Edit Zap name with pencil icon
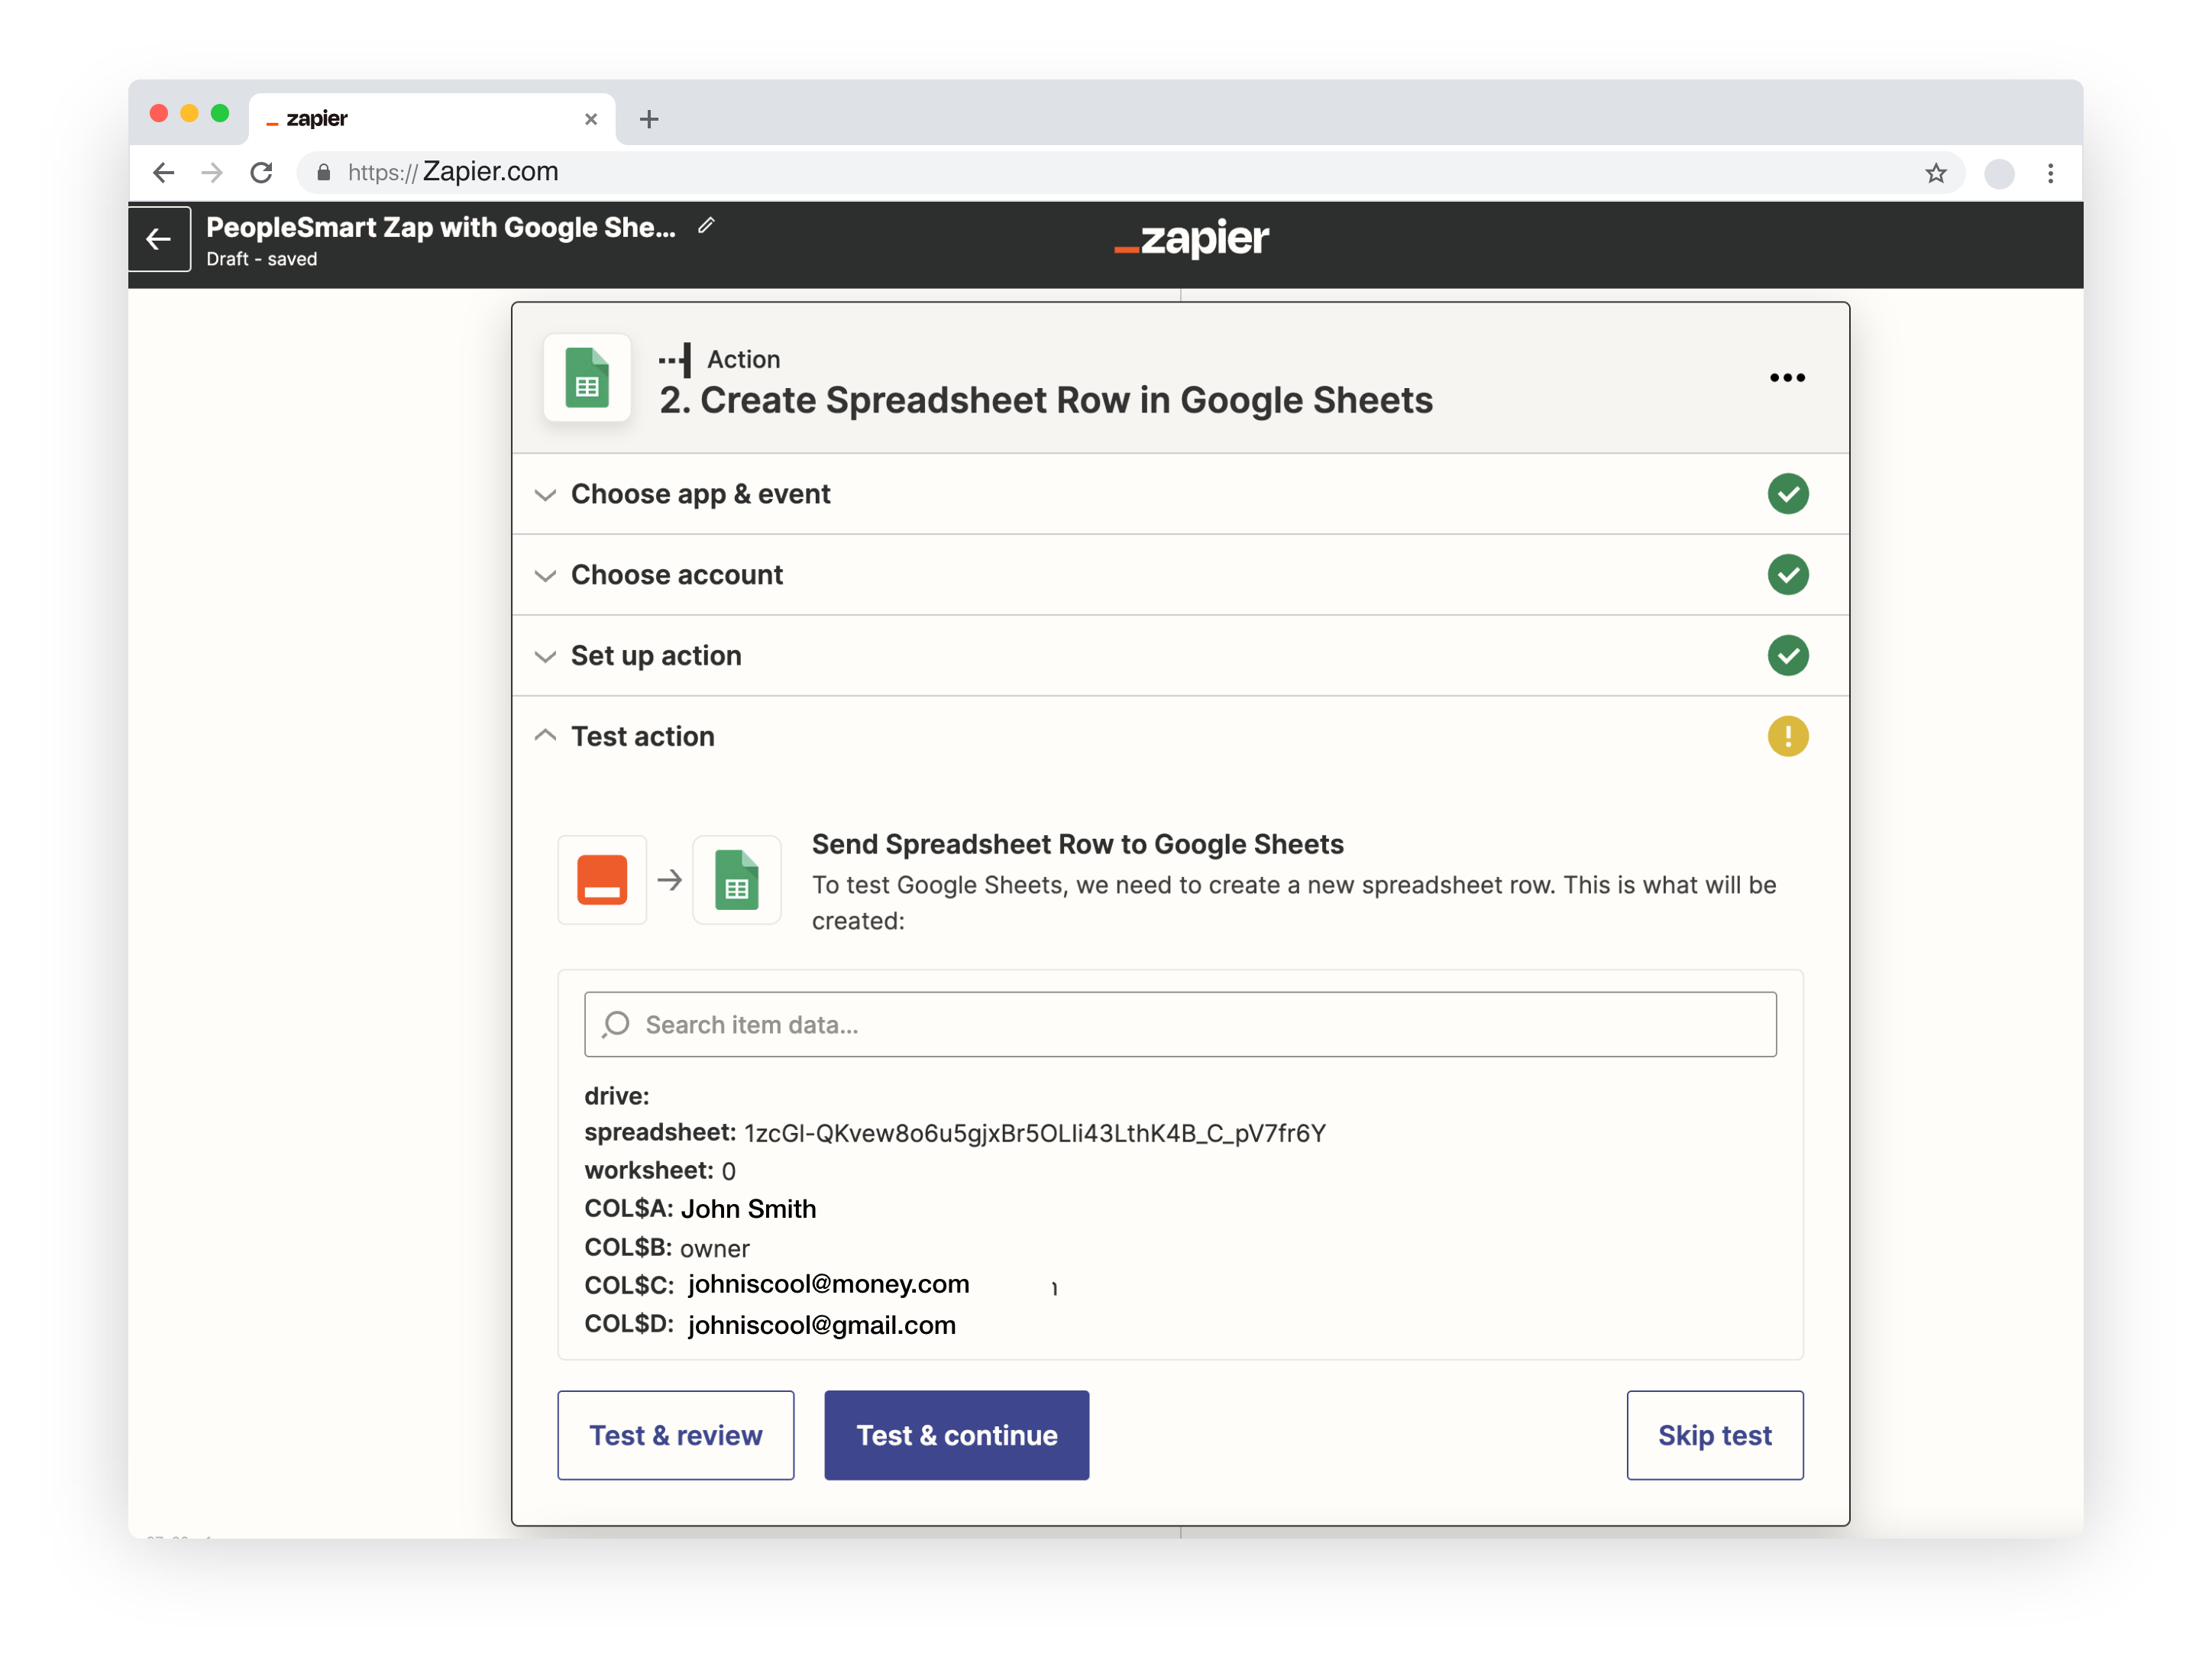 click(706, 226)
